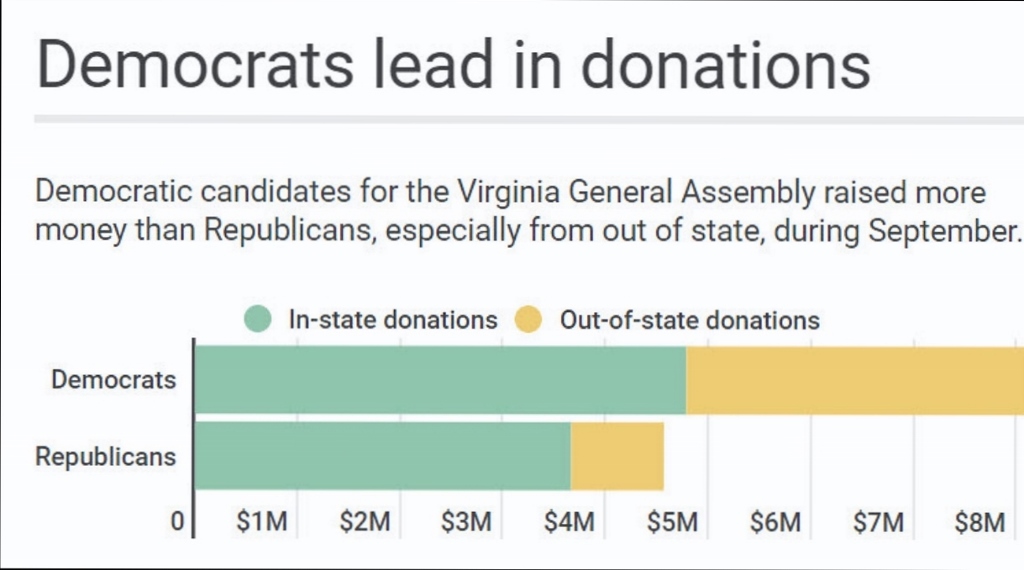This screenshot has height=570, width=1024.
Task: Select the Out-of-state donations legend label
Action: point(690,320)
